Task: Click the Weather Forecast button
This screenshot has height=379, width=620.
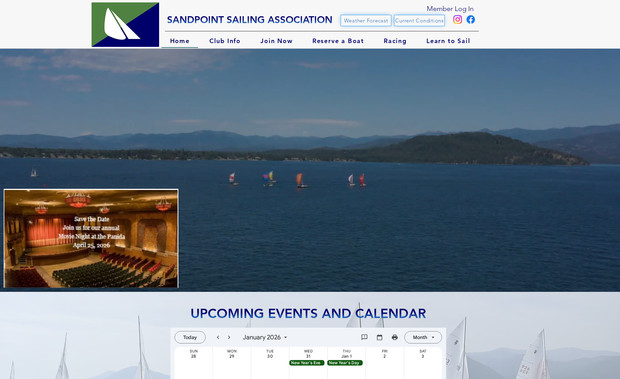Action: pos(366,21)
